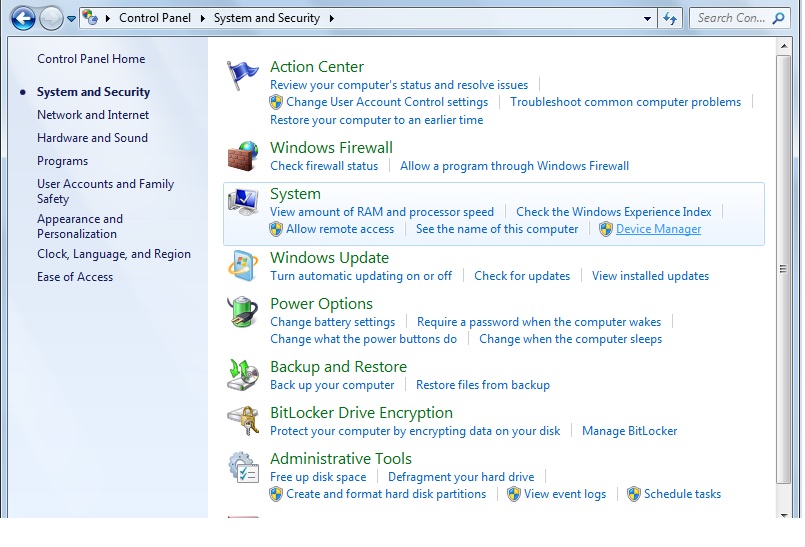Click Check for updates

coord(522,276)
